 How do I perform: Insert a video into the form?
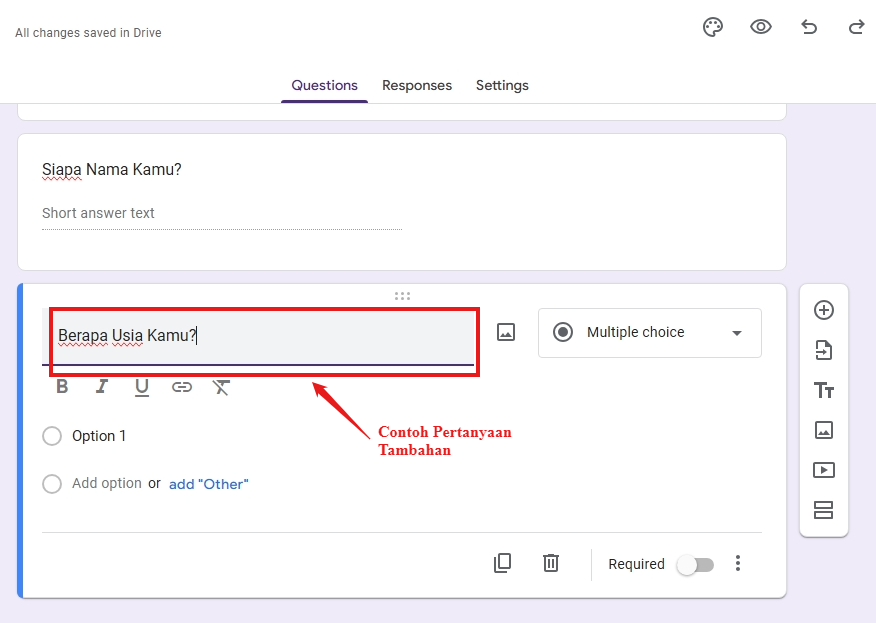pyautogui.click(x=823, y=470)
